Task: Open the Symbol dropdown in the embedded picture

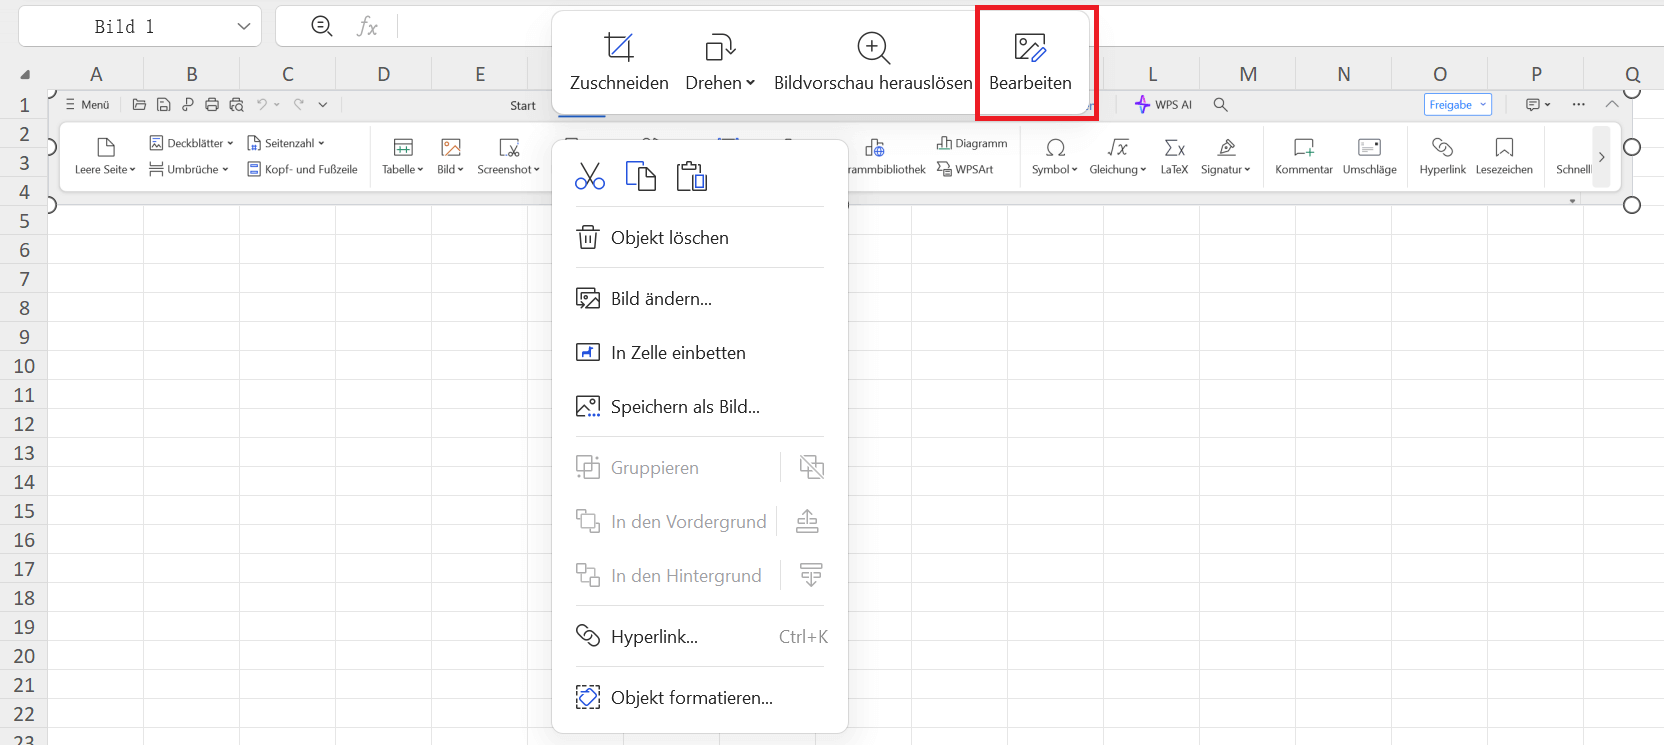Action: pyautogui.click(x=1055, y=156)
